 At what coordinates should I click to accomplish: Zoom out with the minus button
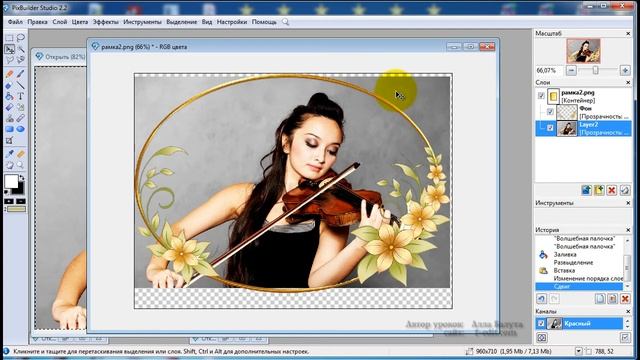[x=571, y=71]
